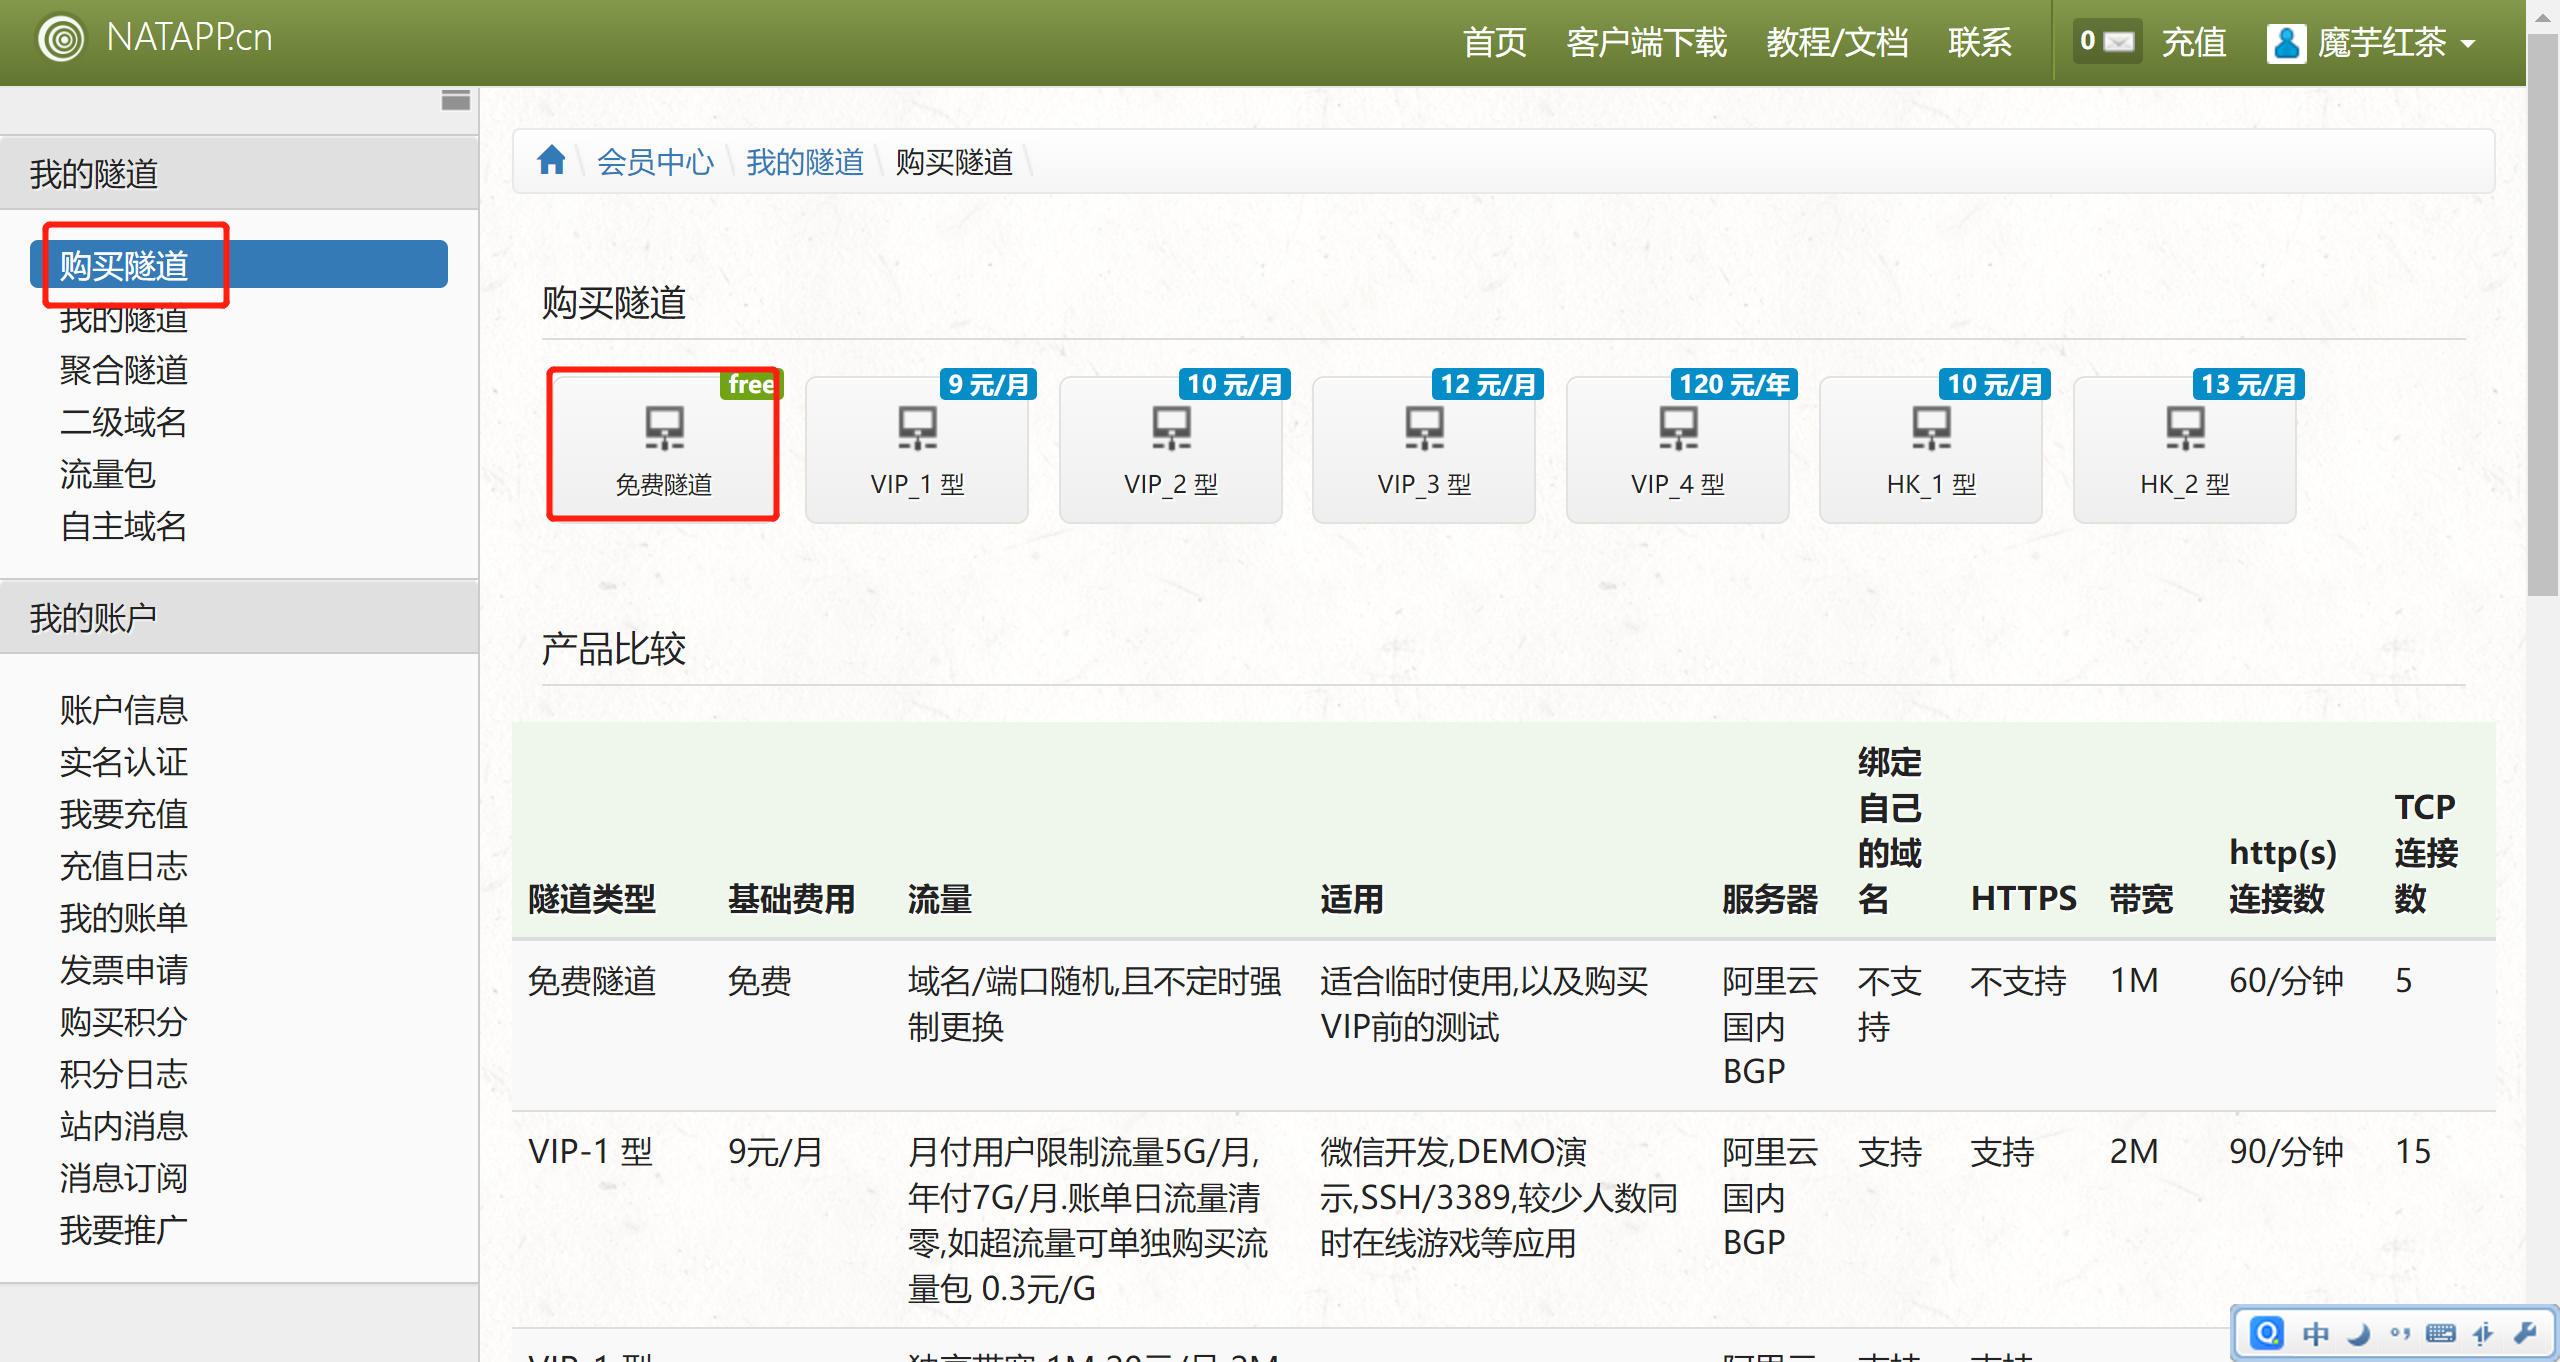Open the message inbox envelope counter
Viewport: 2560px width, 1362px height.
[2107, 41]
